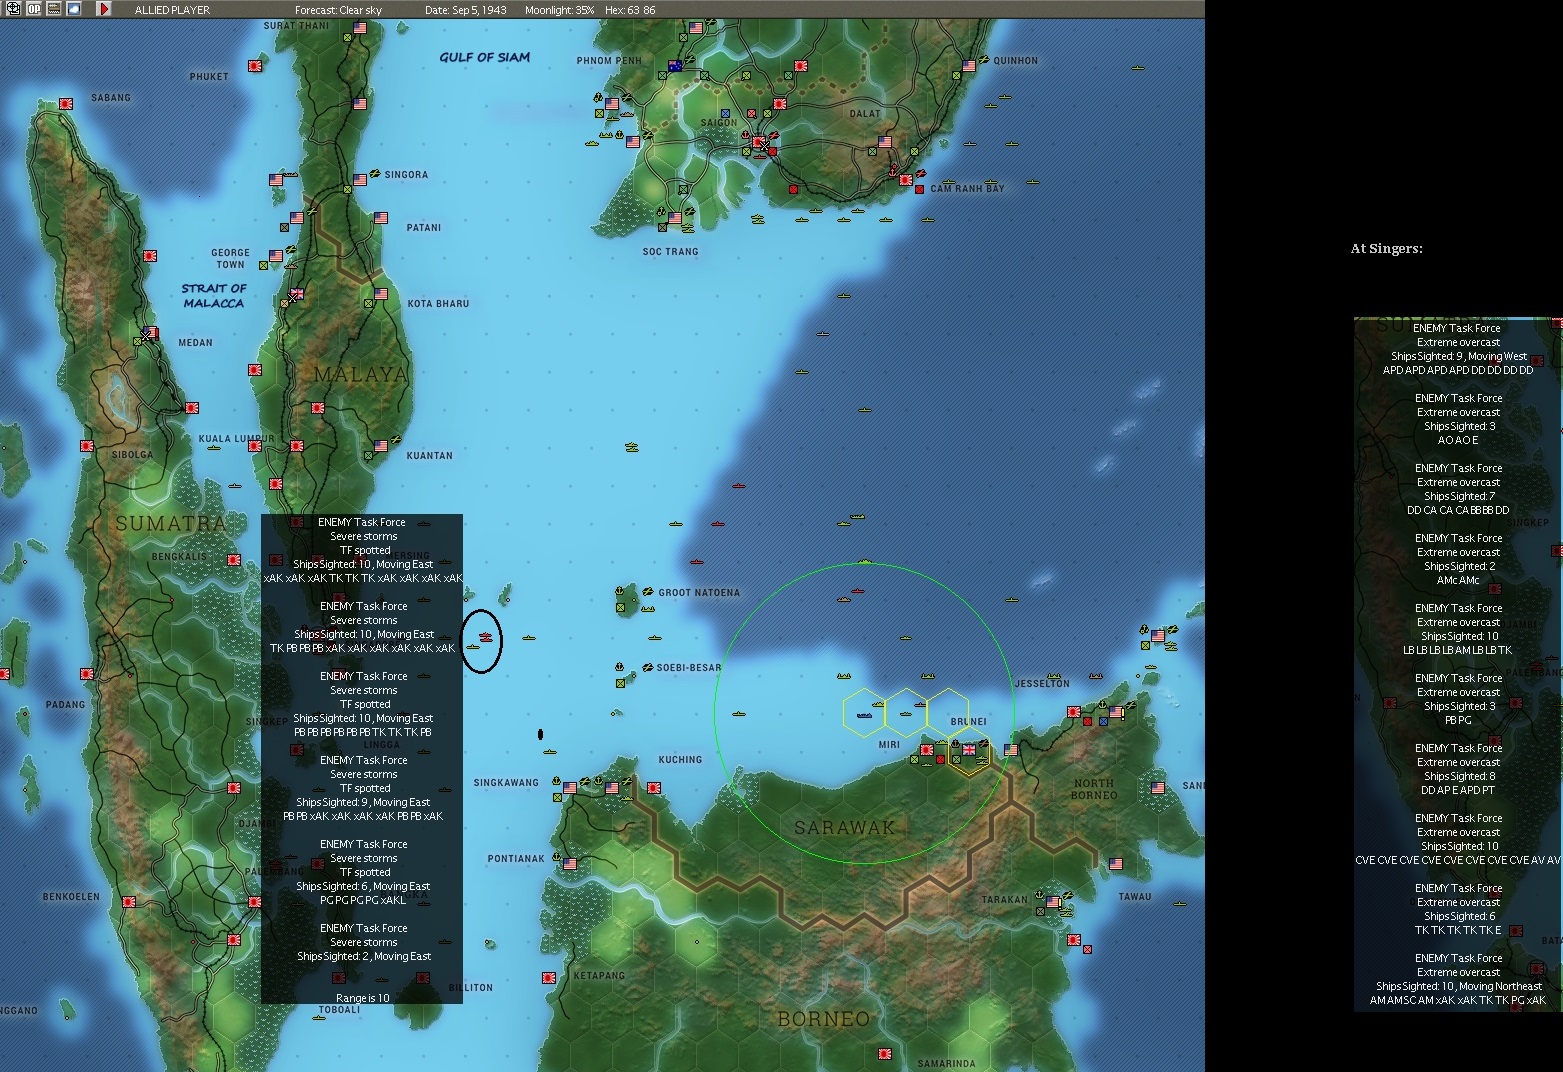Click the cloud weather icon in the top bar
Viewport: 1563px width, 1072px height.
point(74,9)
